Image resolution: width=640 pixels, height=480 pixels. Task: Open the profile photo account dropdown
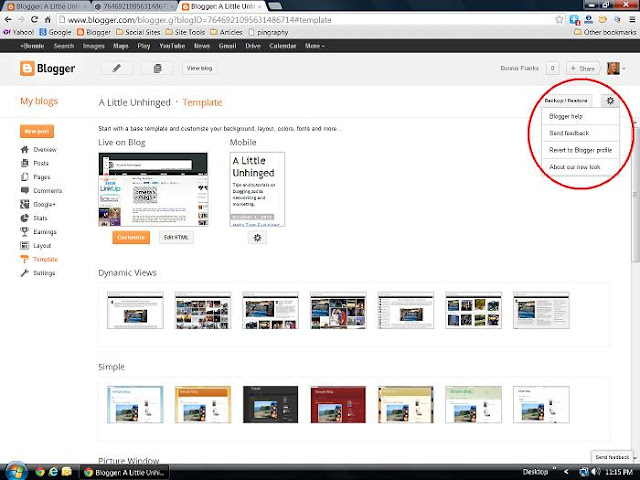tap(616, 68)
